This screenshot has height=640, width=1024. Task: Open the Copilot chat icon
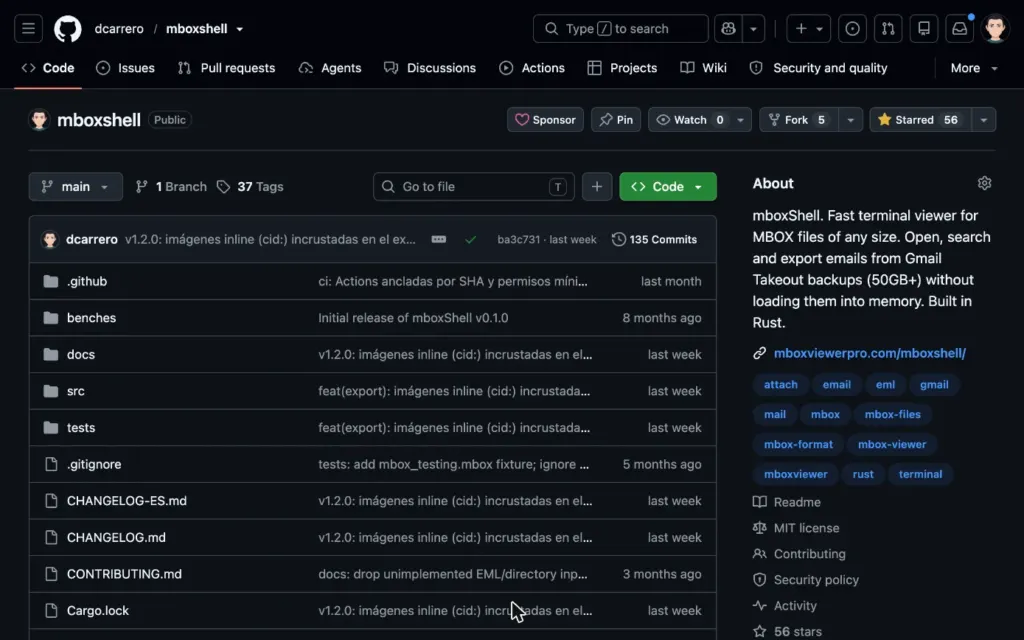pos(728,29)
